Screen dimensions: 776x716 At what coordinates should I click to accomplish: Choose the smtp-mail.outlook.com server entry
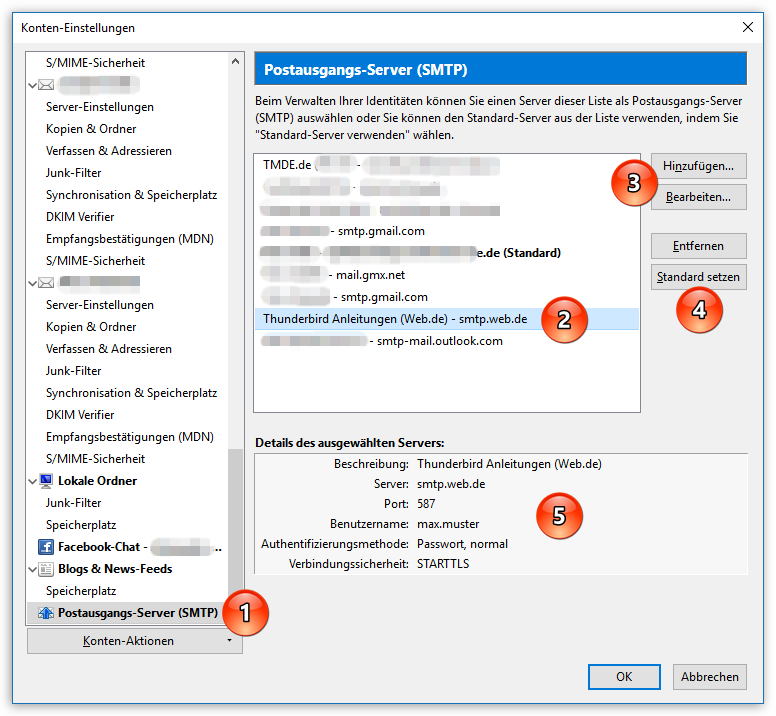(x=439, y=341)
